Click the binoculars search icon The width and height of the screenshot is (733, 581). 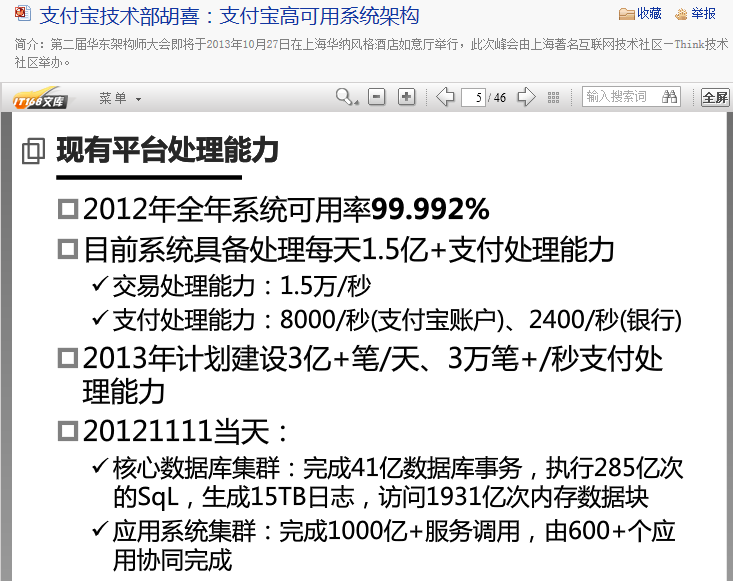click(x=669, y=97)
